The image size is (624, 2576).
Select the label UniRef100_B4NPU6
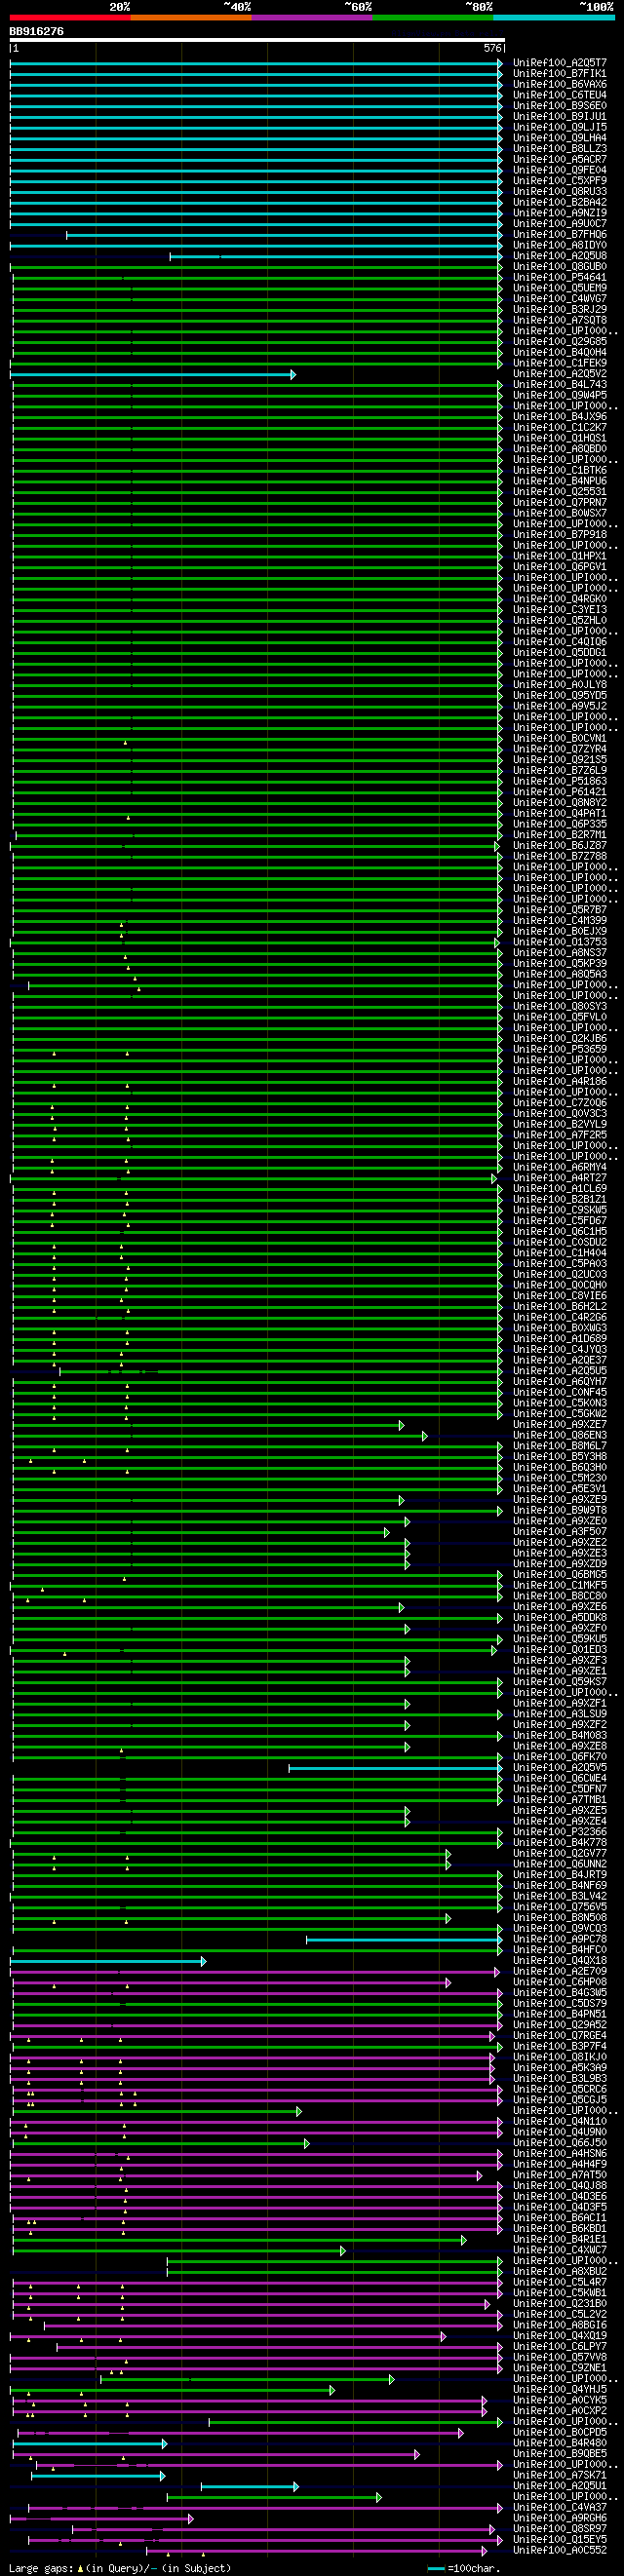click(560, 481)
